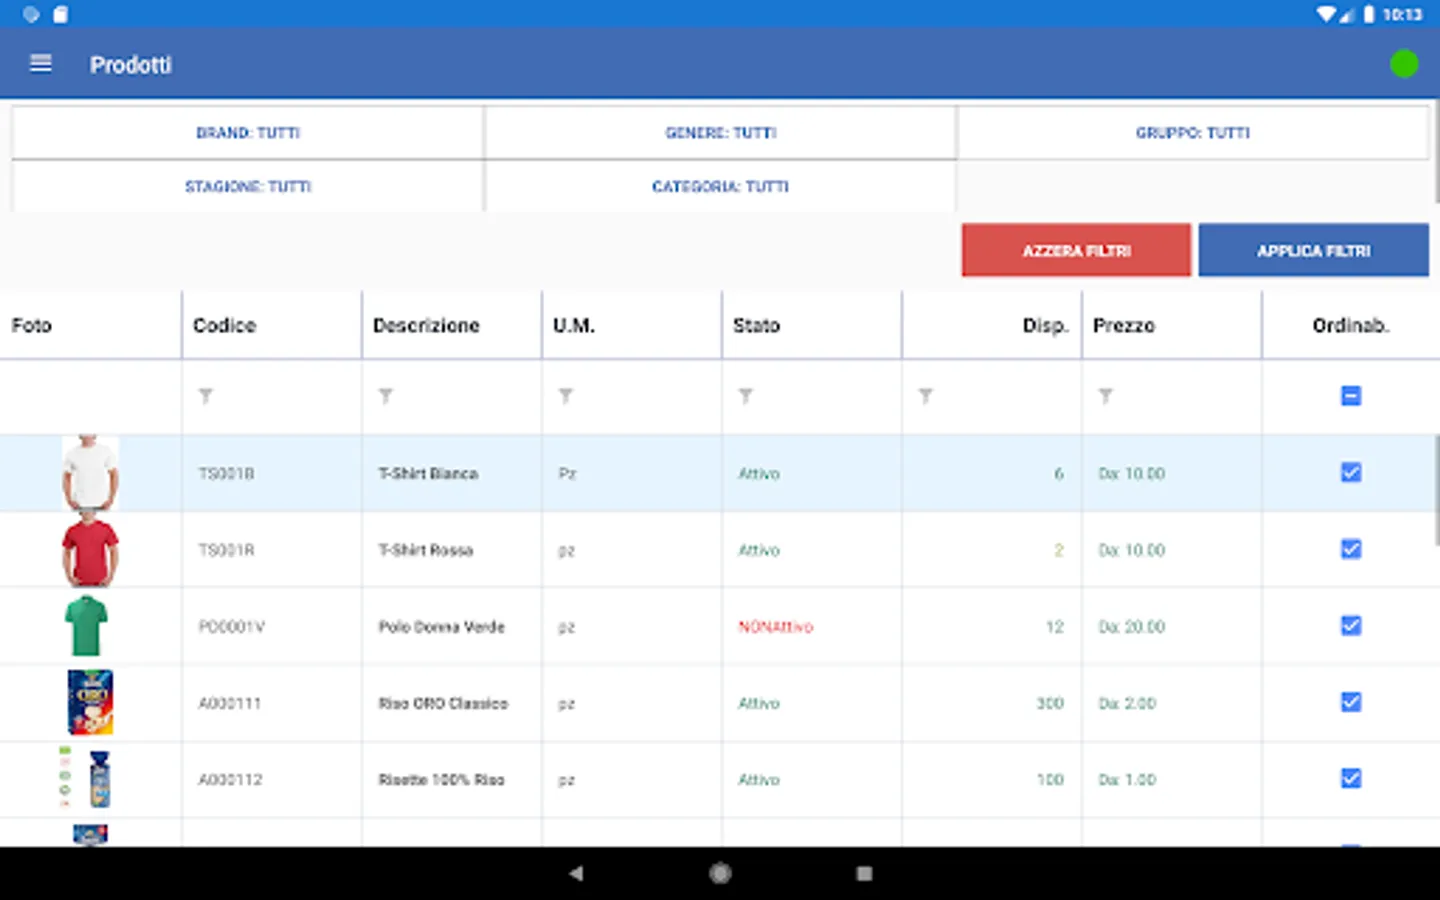This screenshot has width=1440, height=900.
Task: Click the red NONAttivo status
Action: pyautogui.click(x=776, y=627)
